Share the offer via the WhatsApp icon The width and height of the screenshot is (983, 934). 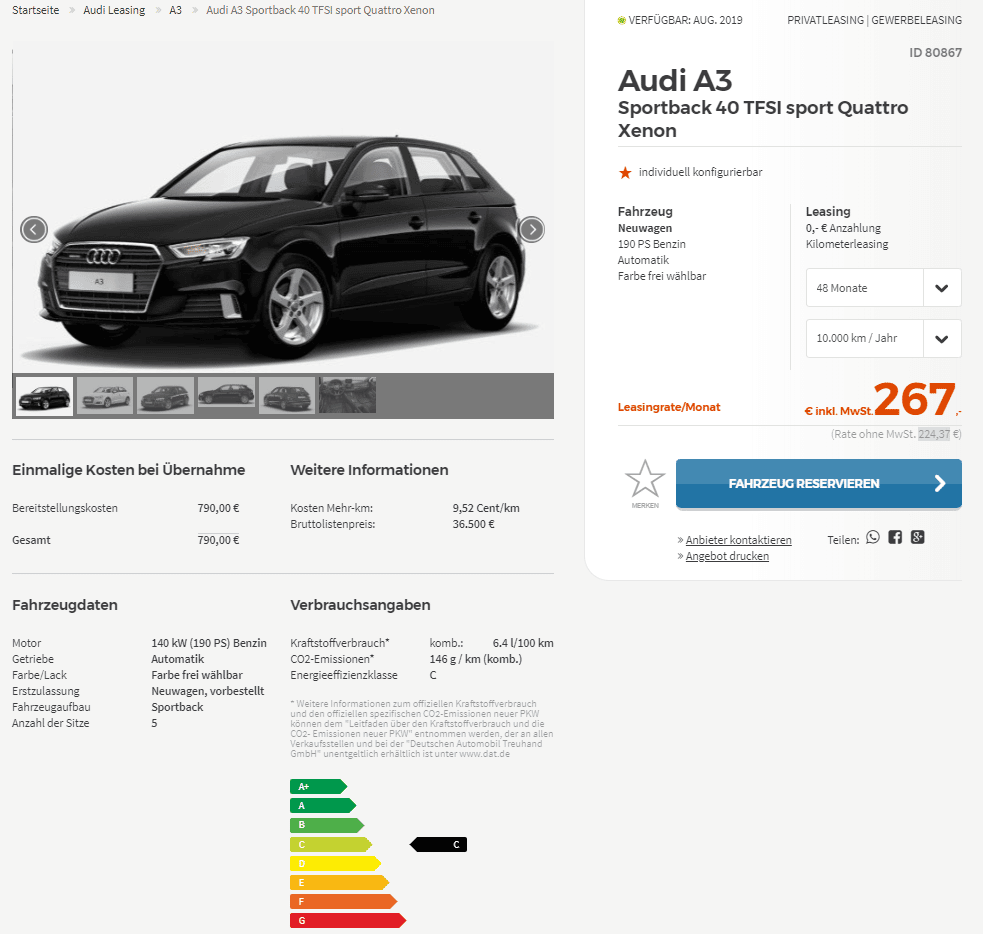tap(873, 537)
